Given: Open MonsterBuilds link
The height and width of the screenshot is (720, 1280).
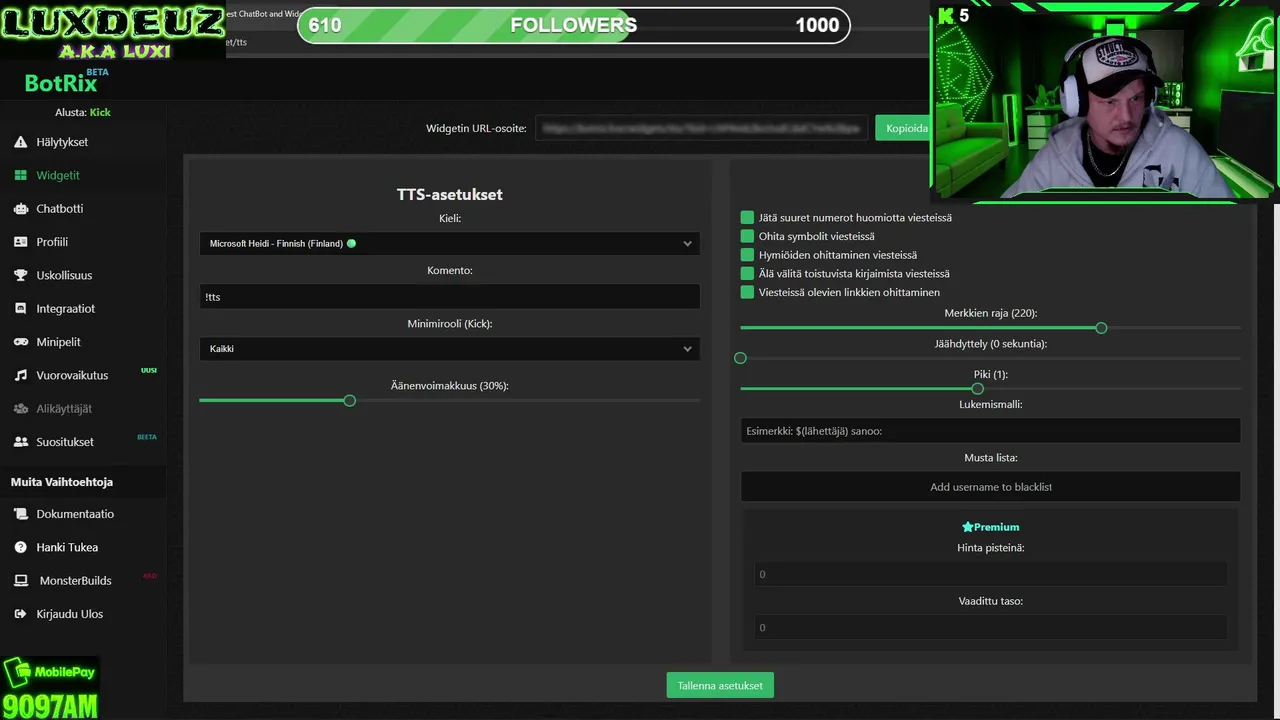Looking at the screenshot, I should [x=76, y=581].
